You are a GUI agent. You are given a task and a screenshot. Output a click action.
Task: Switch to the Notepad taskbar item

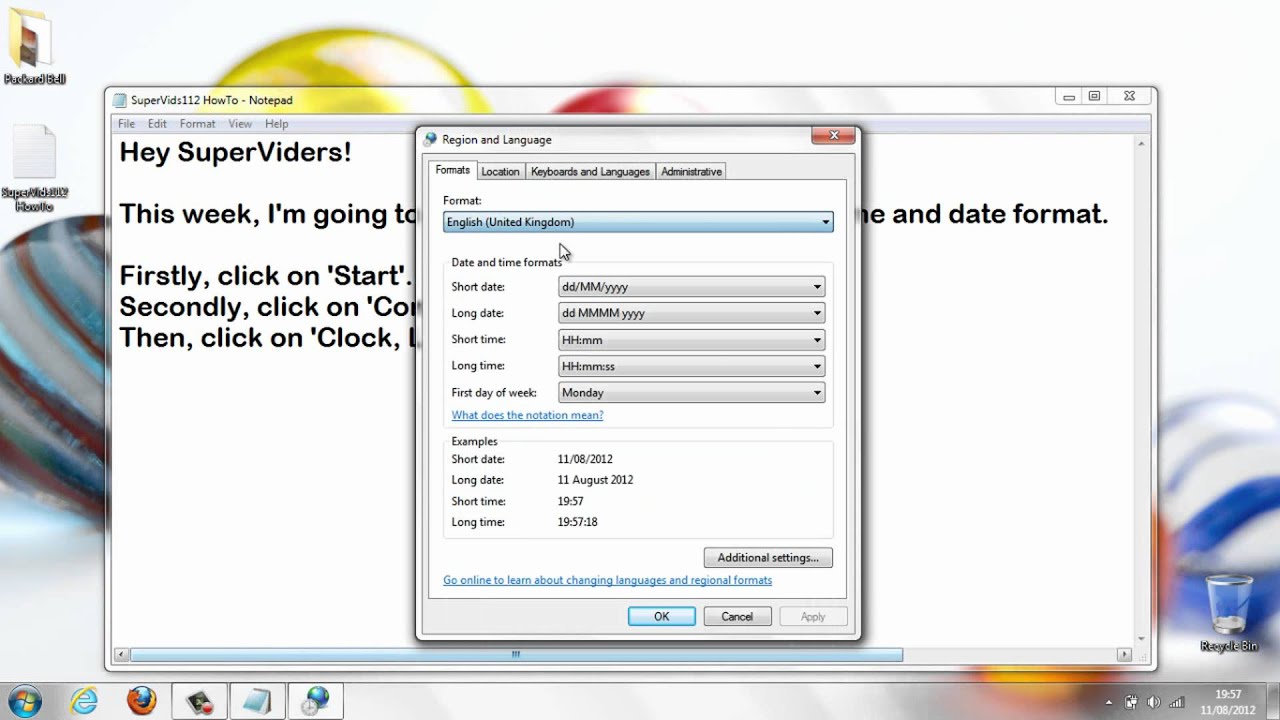257,700
